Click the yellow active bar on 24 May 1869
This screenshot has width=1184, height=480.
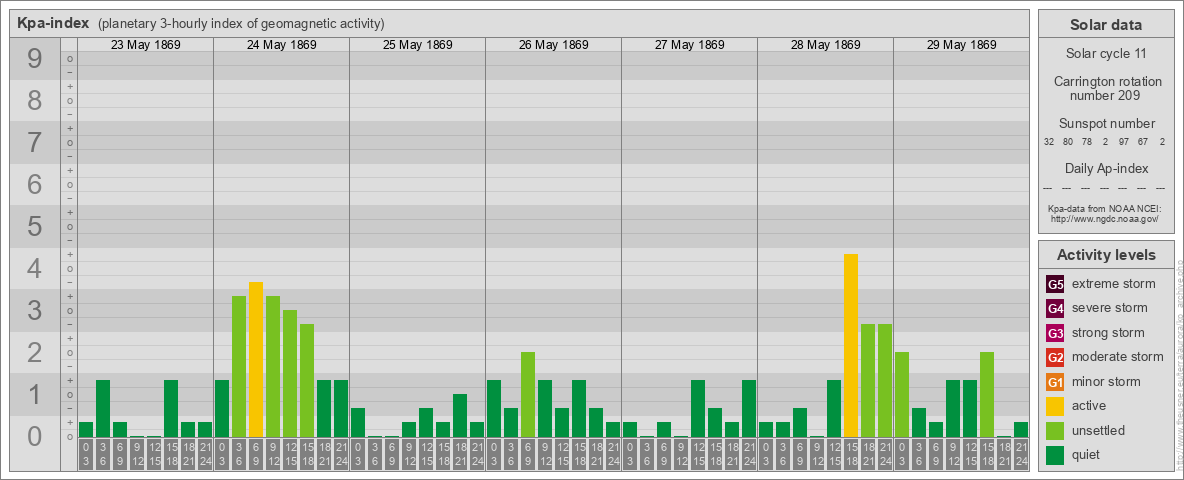(256, 359)
